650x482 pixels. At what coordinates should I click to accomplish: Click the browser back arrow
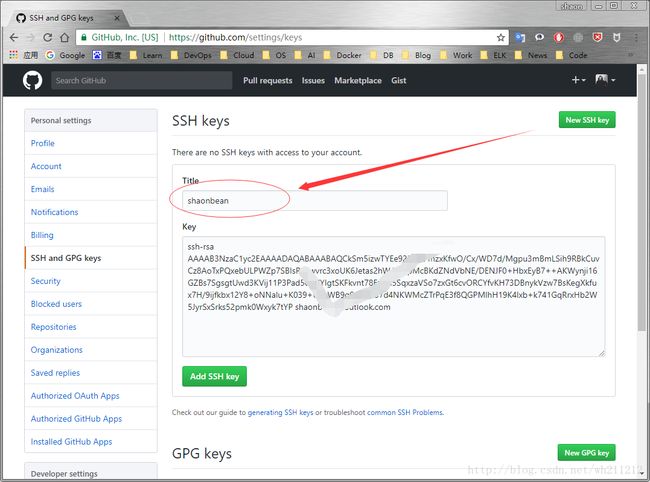[x=14, y=38]
